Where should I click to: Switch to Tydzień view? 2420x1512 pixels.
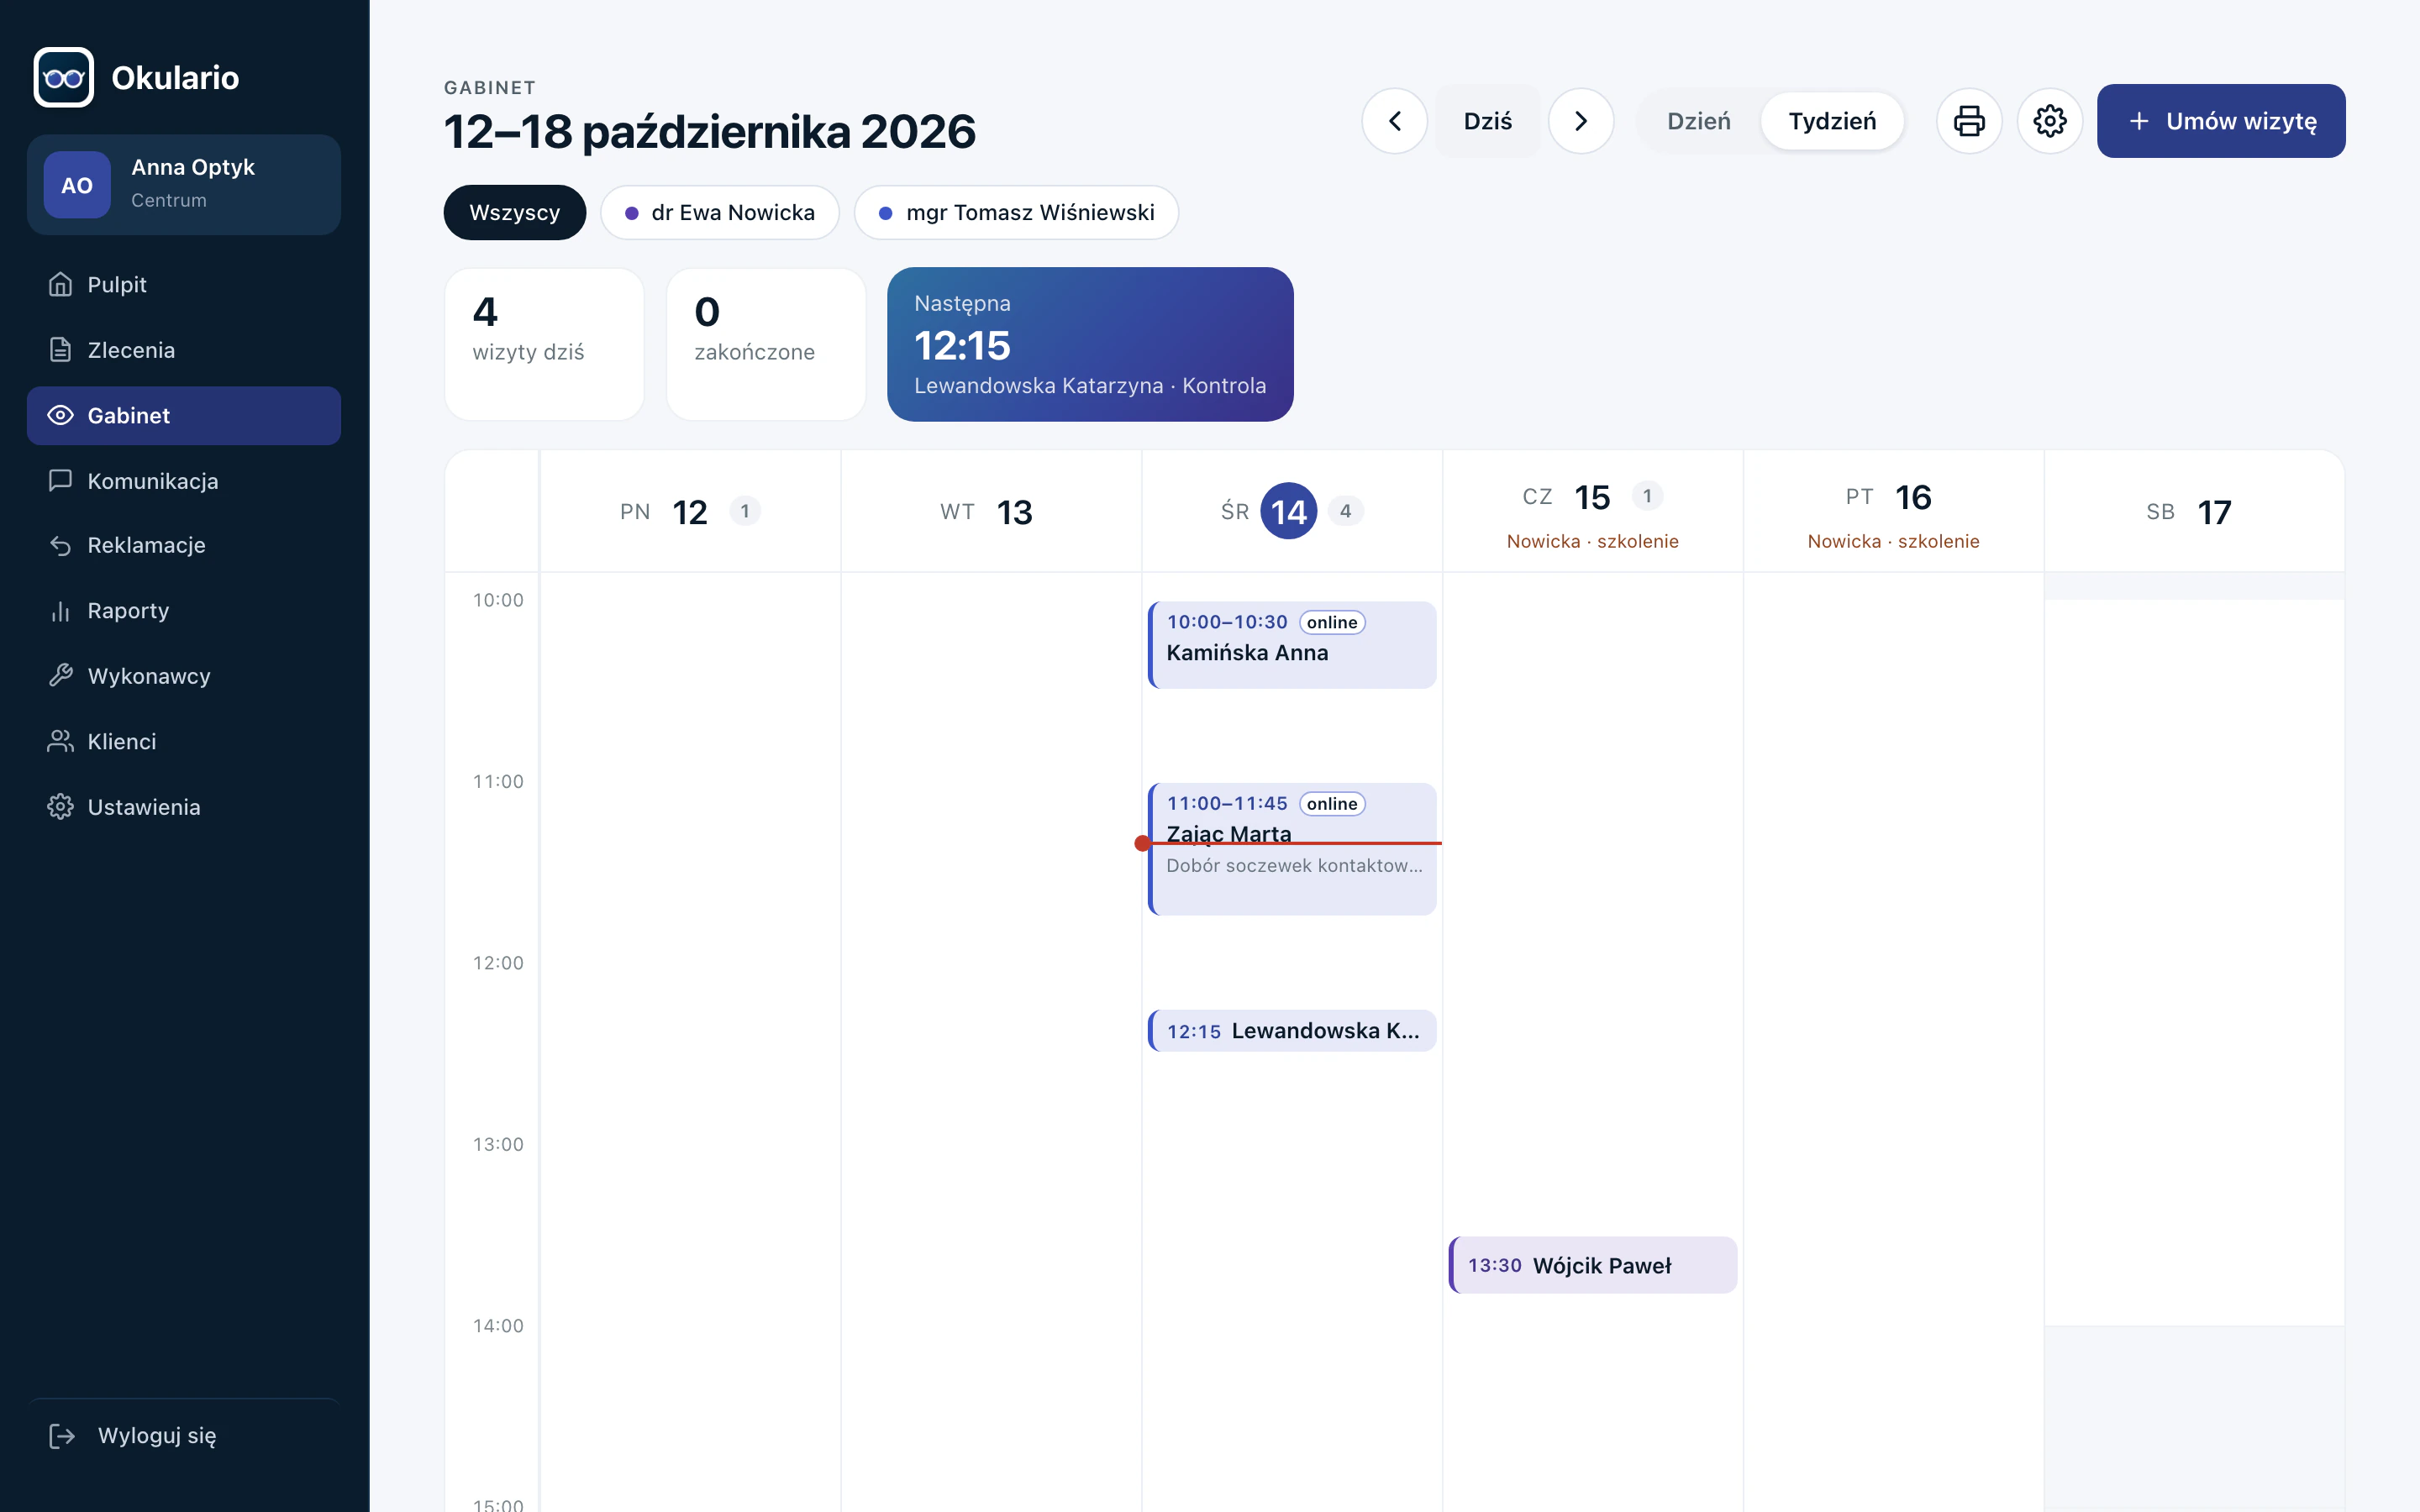pos(1832,121)
